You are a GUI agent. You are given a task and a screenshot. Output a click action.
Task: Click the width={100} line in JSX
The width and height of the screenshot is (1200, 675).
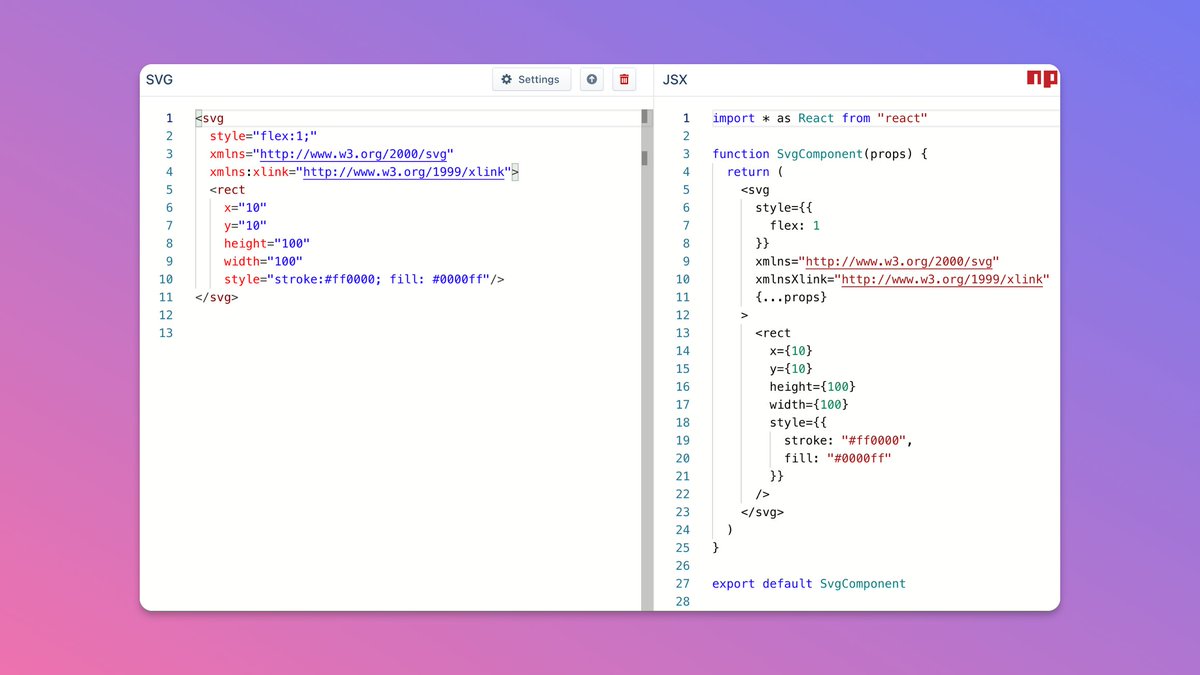[x=809, y=406]
